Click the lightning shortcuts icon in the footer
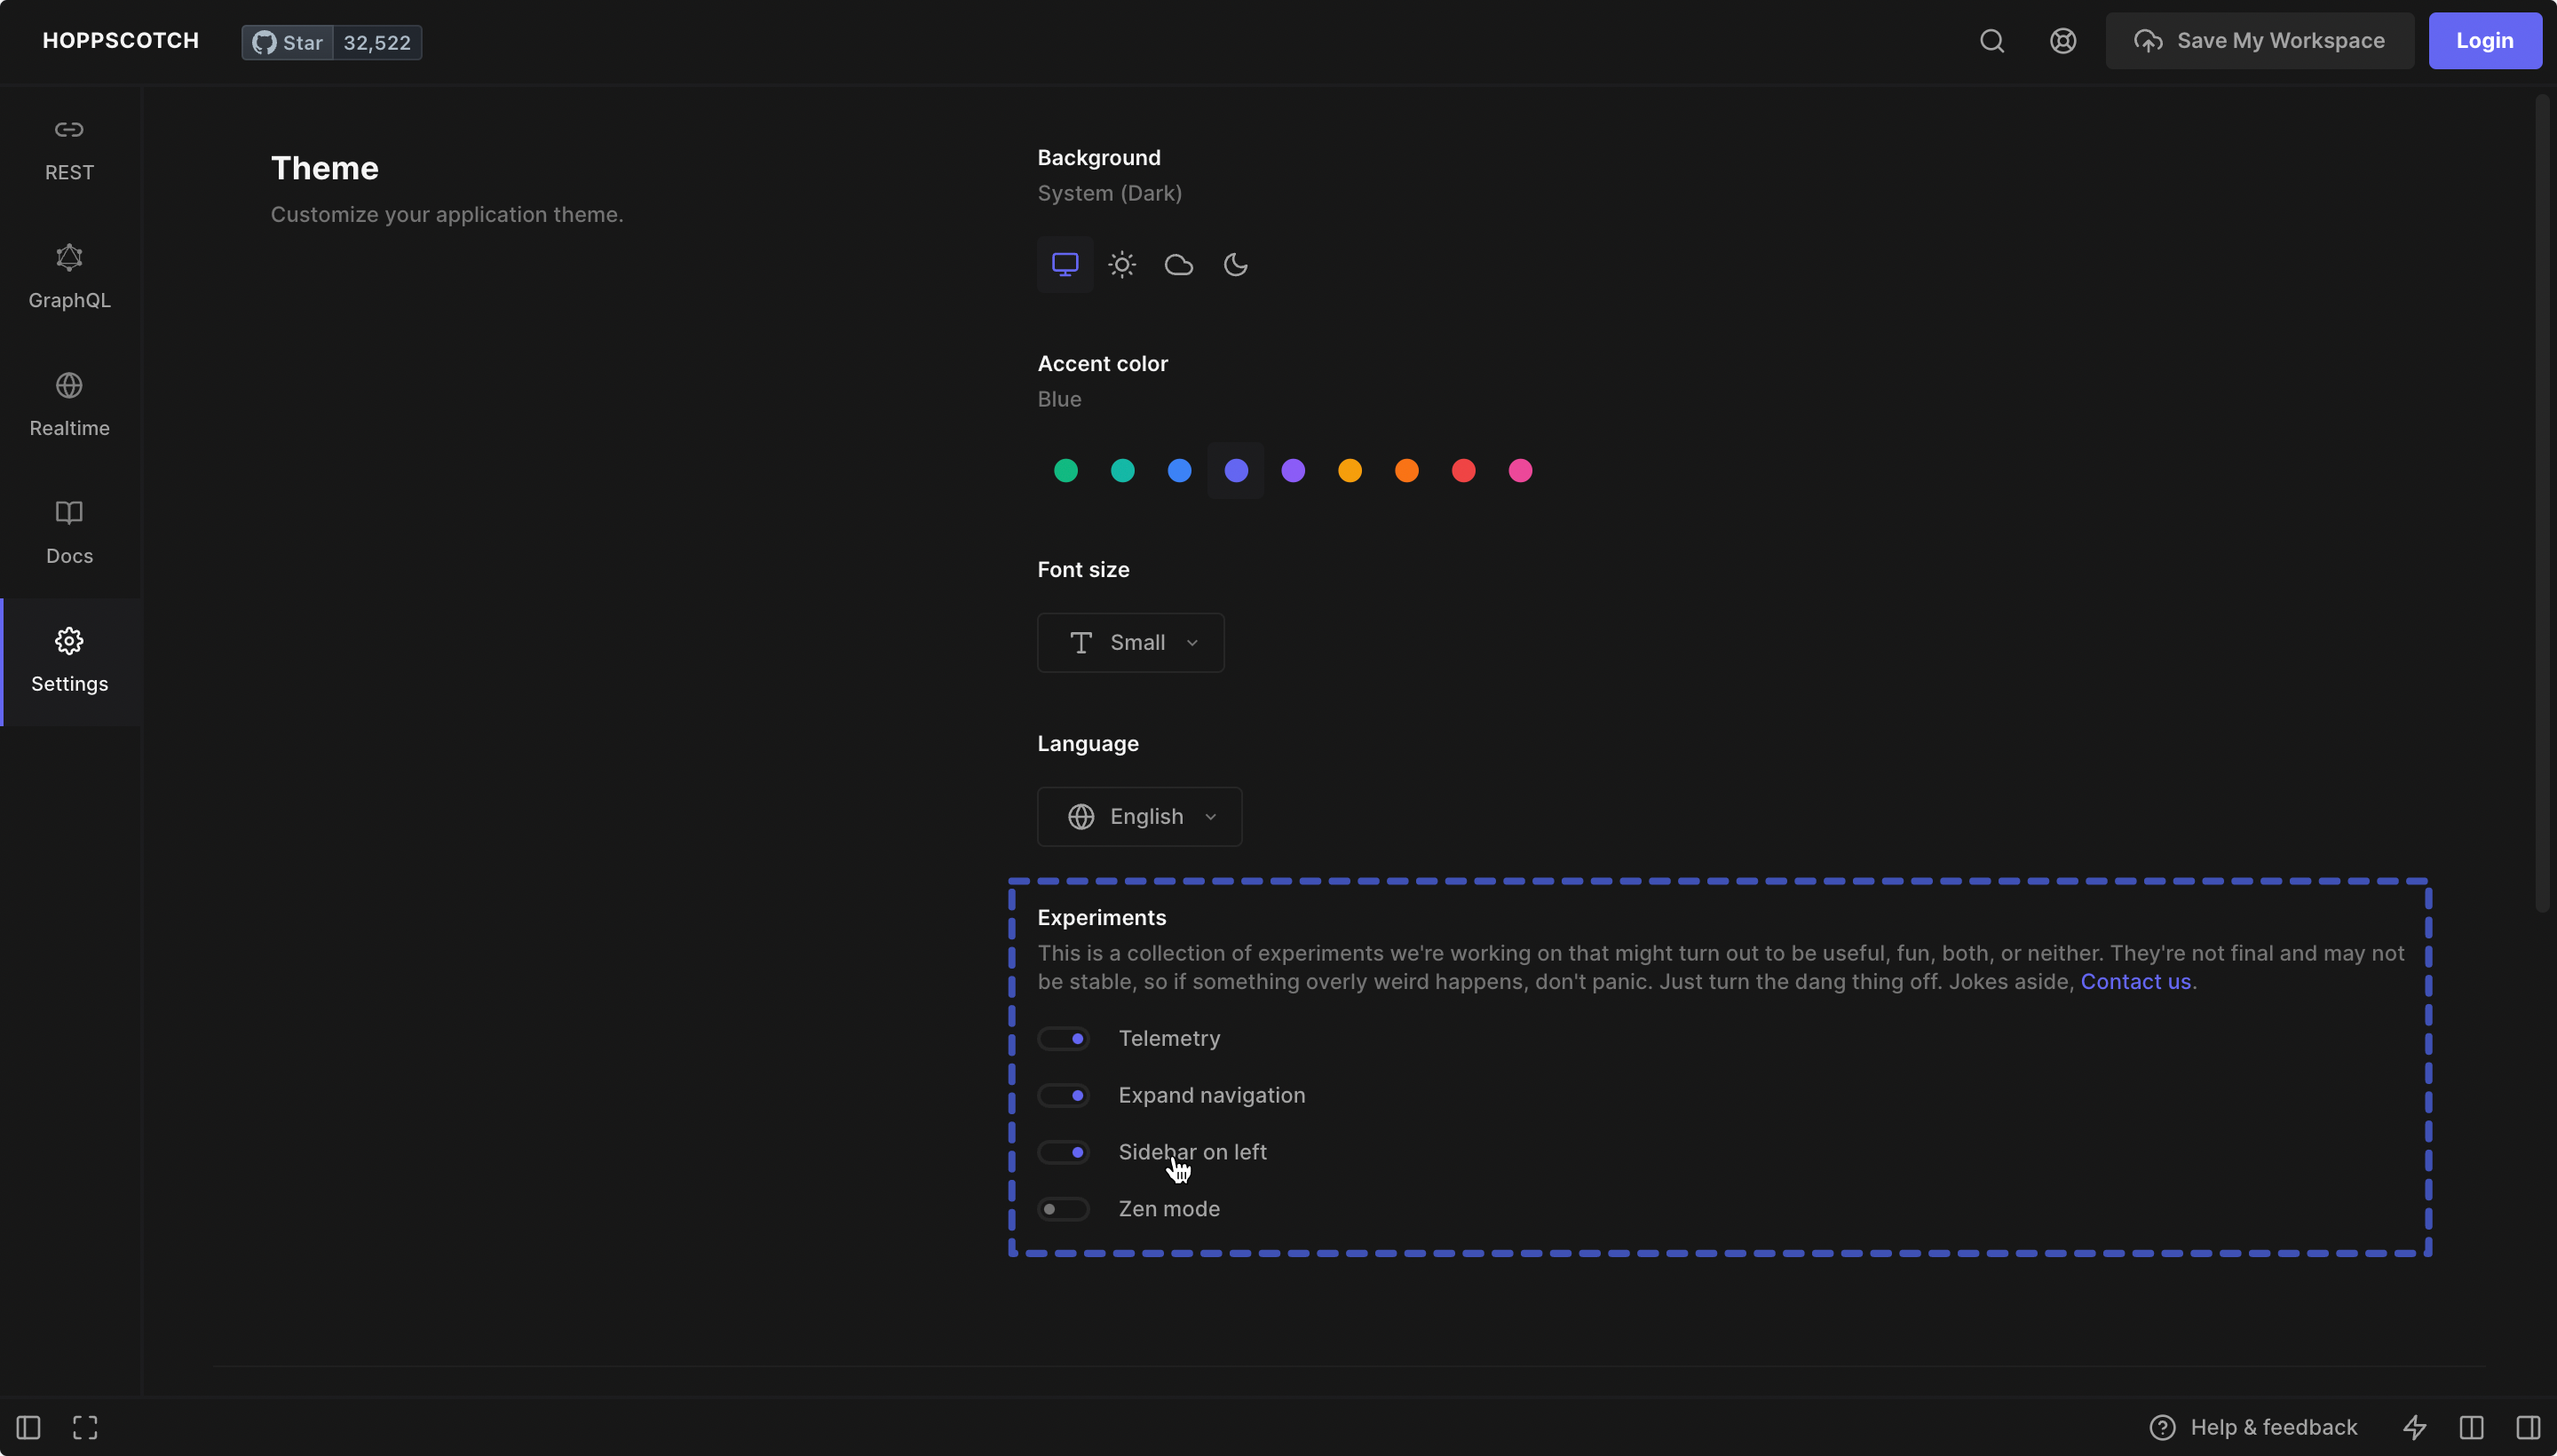The width and height of the screenshot is (2557, 1456). (2414, 1427)
